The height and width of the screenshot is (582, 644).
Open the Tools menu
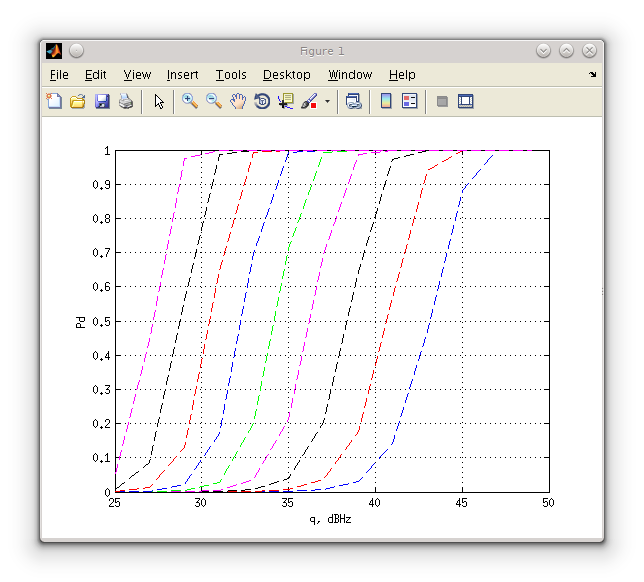[231, 75]
